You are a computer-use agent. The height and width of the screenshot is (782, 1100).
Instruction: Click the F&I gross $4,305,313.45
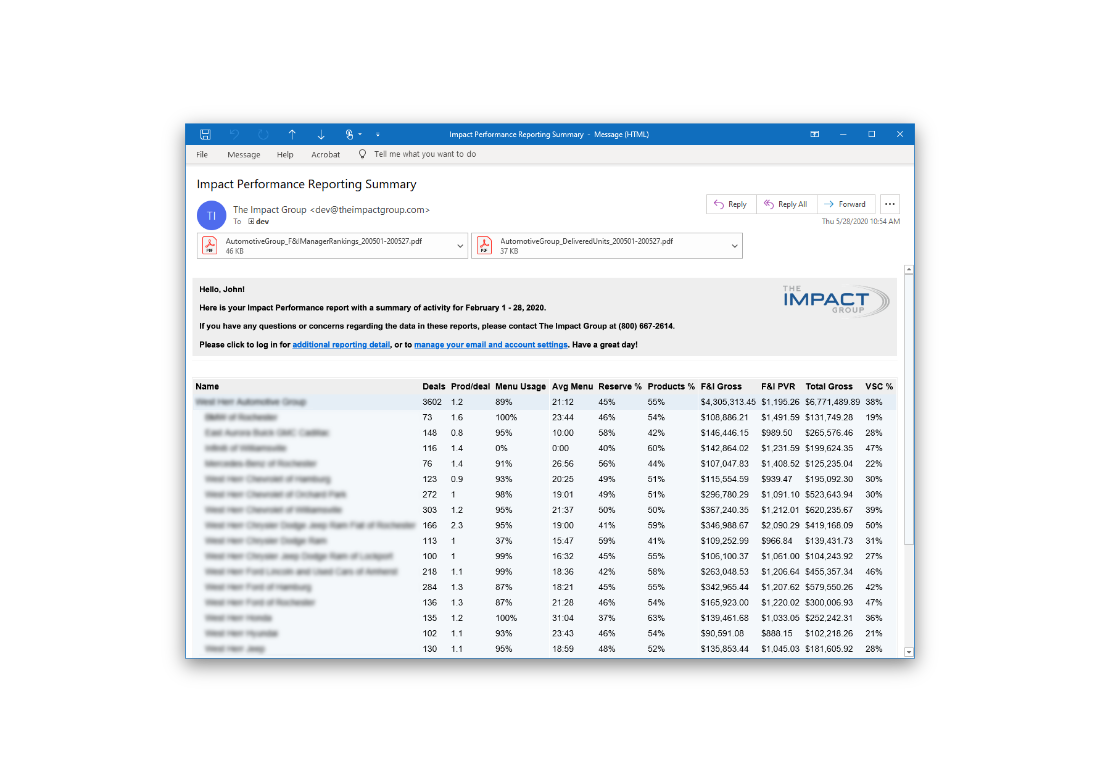click(x=728, y=403)
